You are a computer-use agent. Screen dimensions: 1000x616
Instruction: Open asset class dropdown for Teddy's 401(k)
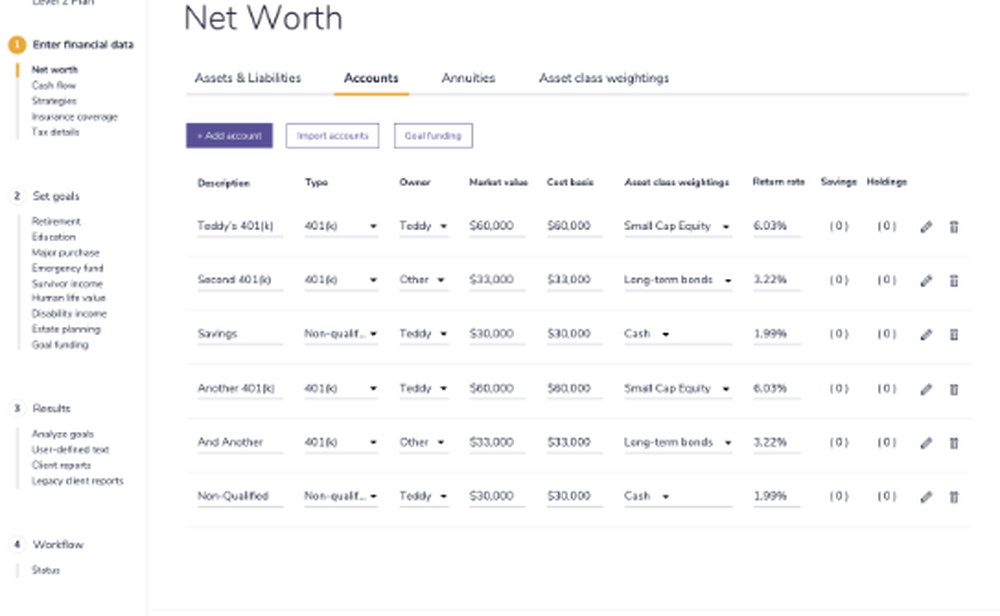(x=677, y=226)
